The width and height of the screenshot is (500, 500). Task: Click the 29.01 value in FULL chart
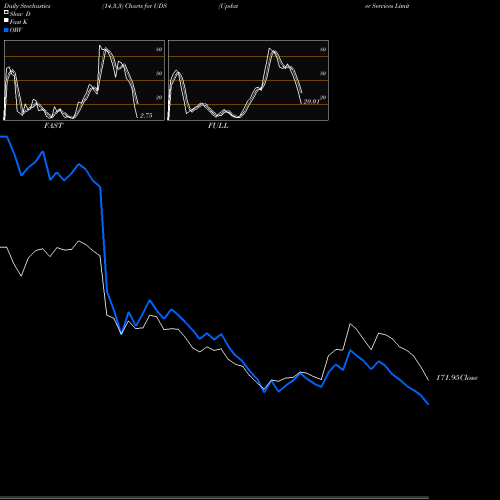(311, 101)
